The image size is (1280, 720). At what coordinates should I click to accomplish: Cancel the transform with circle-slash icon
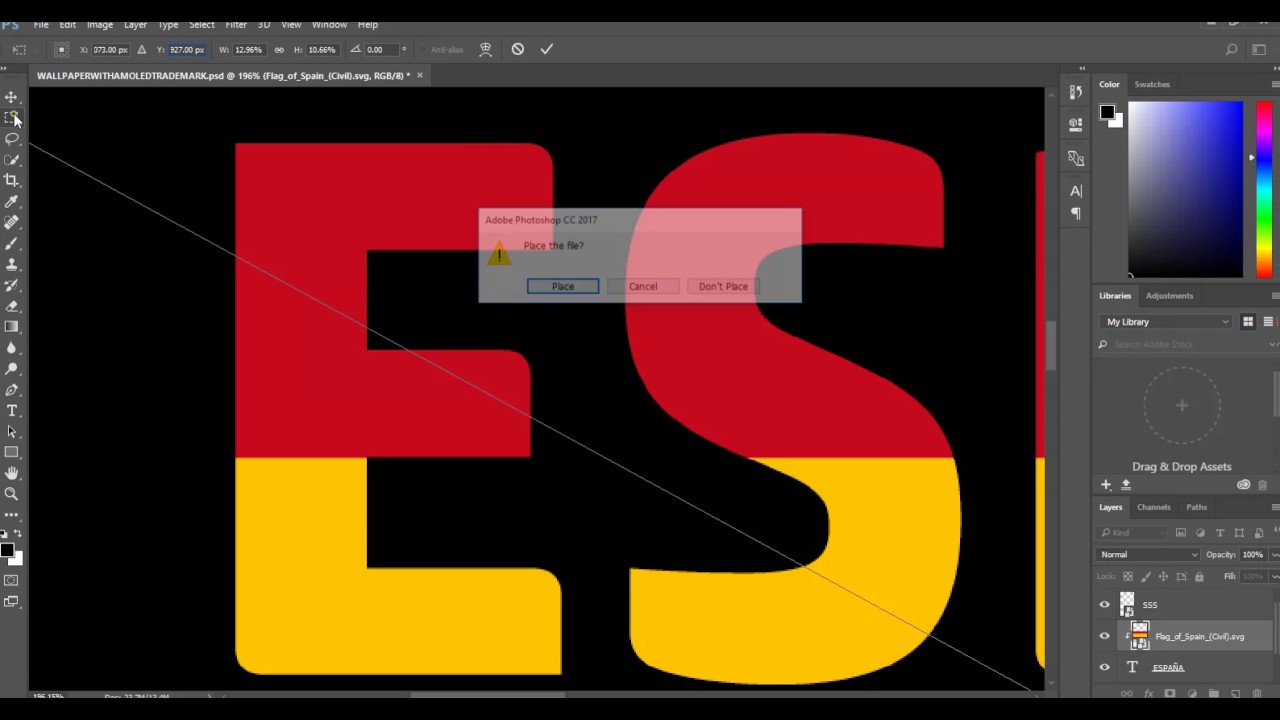click(x=517, y=49)
